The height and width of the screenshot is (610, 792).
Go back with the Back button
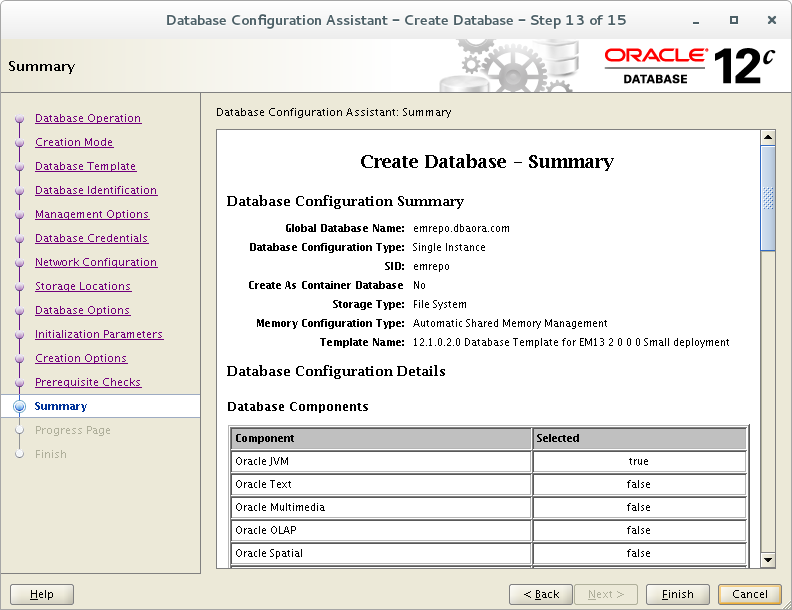pos(541,594)
